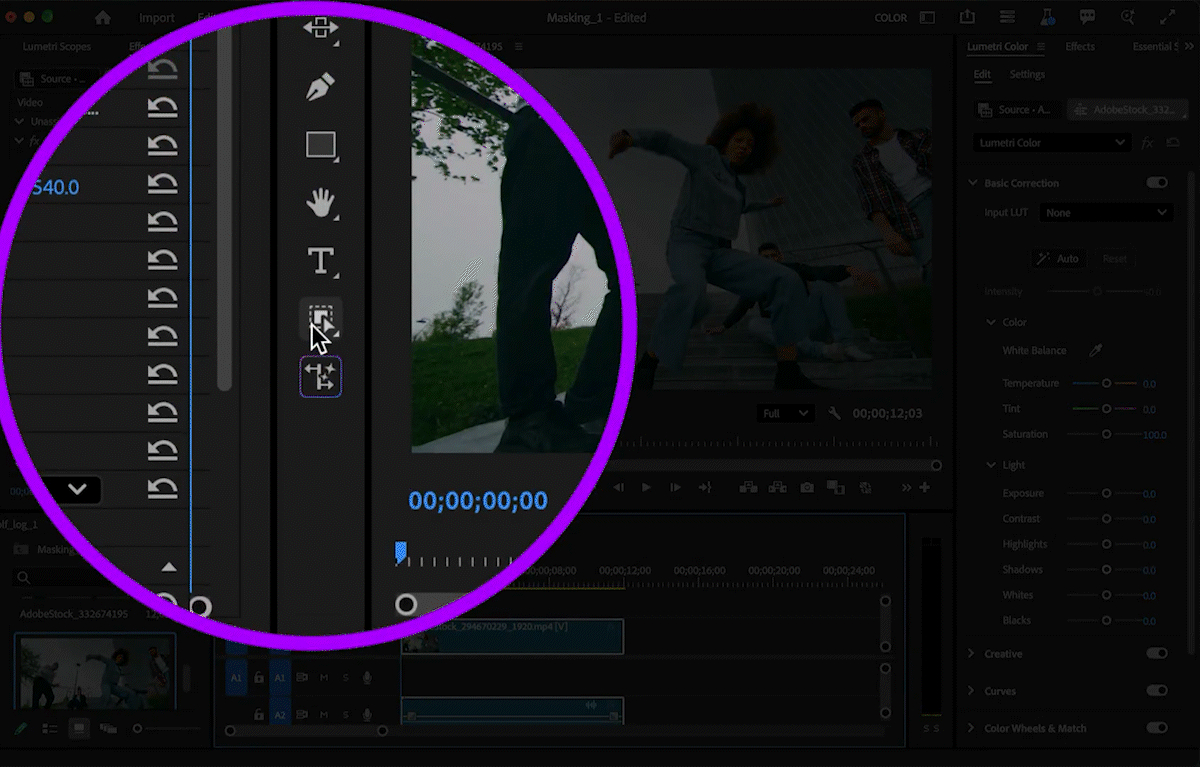Click the Saturation slider handle
1200x767 pixels.
(x=1106, y=434)
